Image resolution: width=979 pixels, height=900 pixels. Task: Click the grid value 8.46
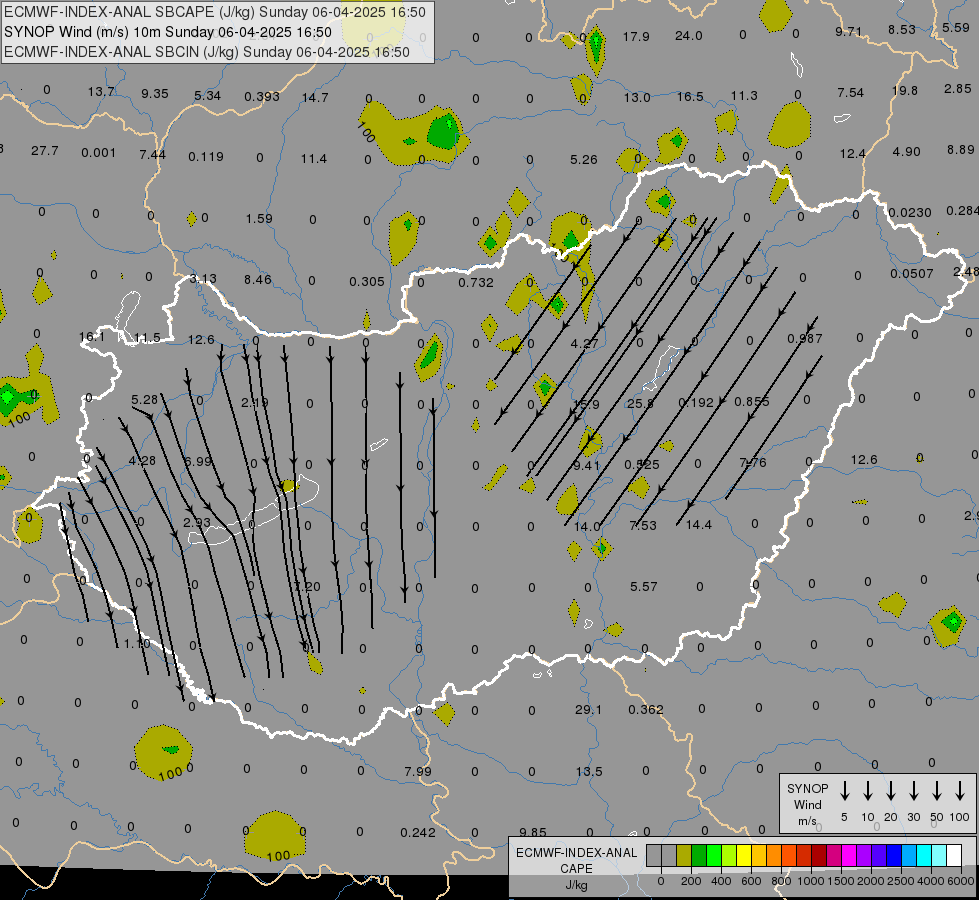258,279
